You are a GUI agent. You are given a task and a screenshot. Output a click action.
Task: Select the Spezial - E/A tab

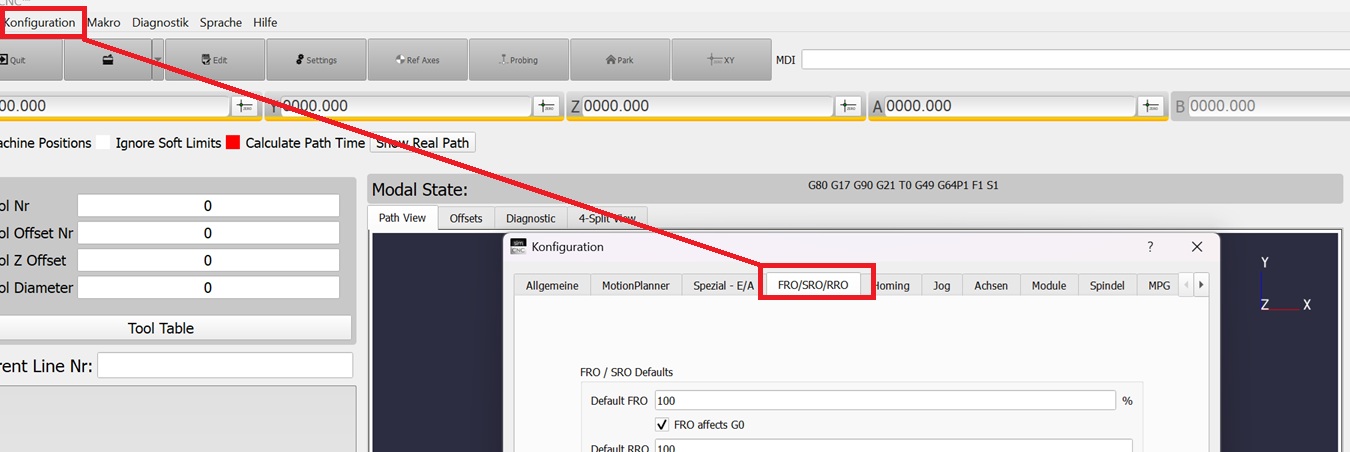click(723, 285)
